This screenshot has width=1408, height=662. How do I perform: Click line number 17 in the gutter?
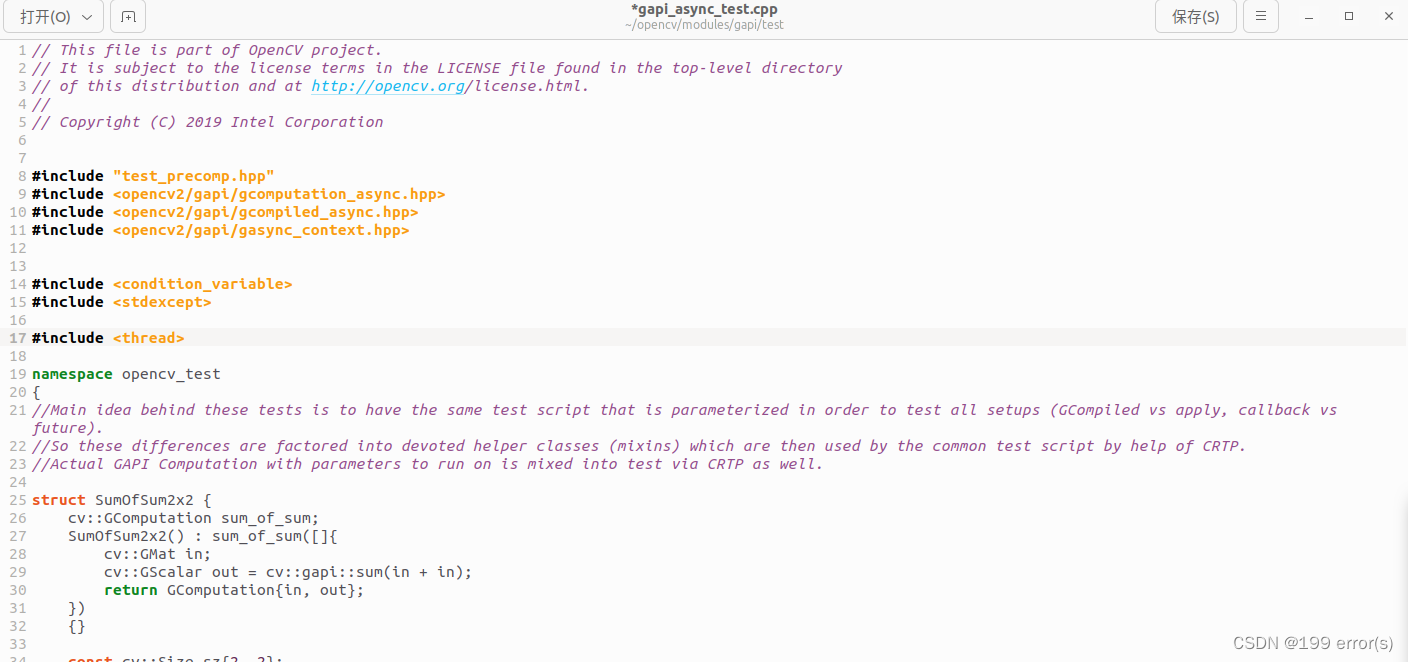coord(17,337)
